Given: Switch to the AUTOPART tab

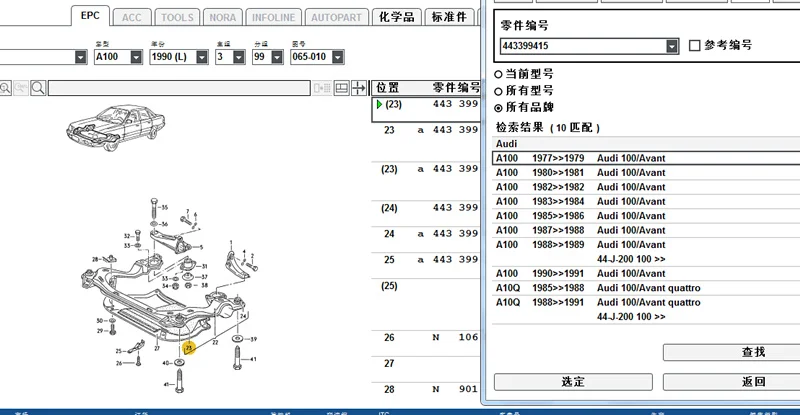Looking at the screenshot, I should (x=337, y=17).
